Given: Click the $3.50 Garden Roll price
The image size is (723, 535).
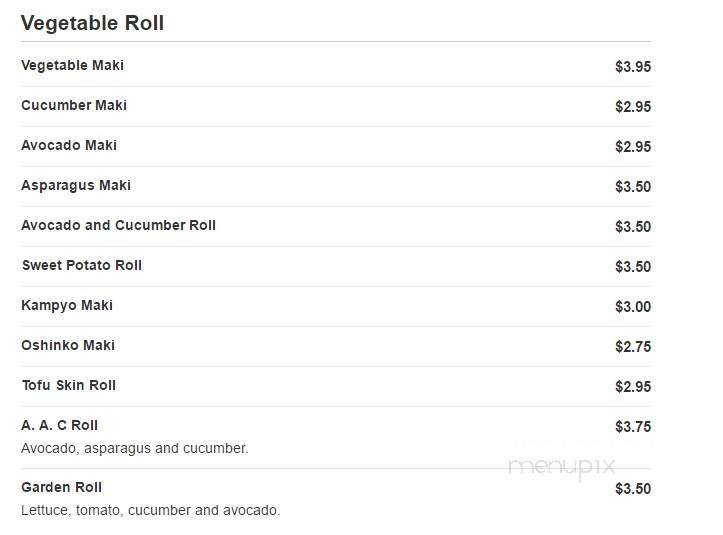Looking at the screenshot, I should coord(633,489).
